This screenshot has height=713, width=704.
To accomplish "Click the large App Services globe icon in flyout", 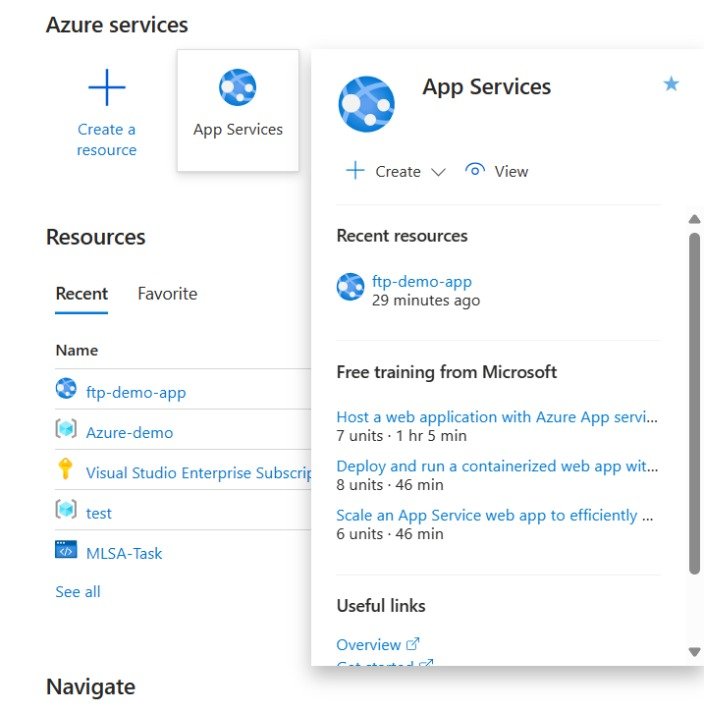I will point(366,104).
